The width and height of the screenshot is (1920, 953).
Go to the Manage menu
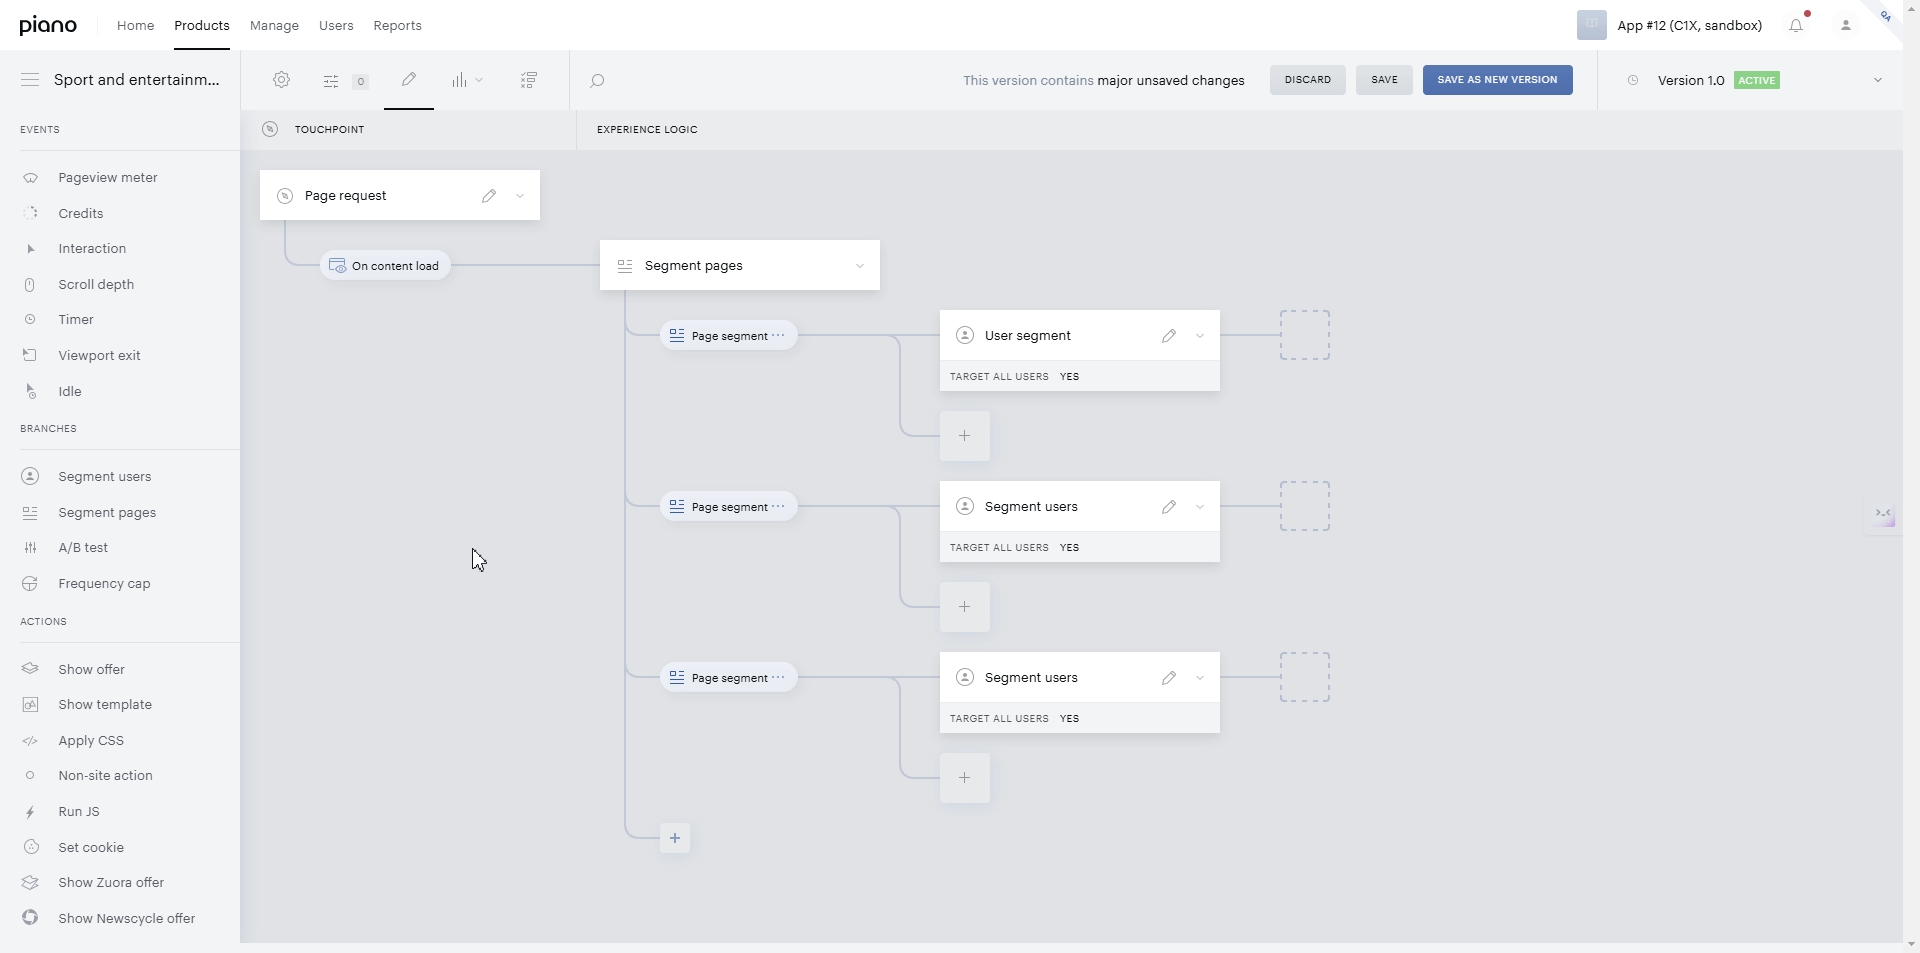274,26
